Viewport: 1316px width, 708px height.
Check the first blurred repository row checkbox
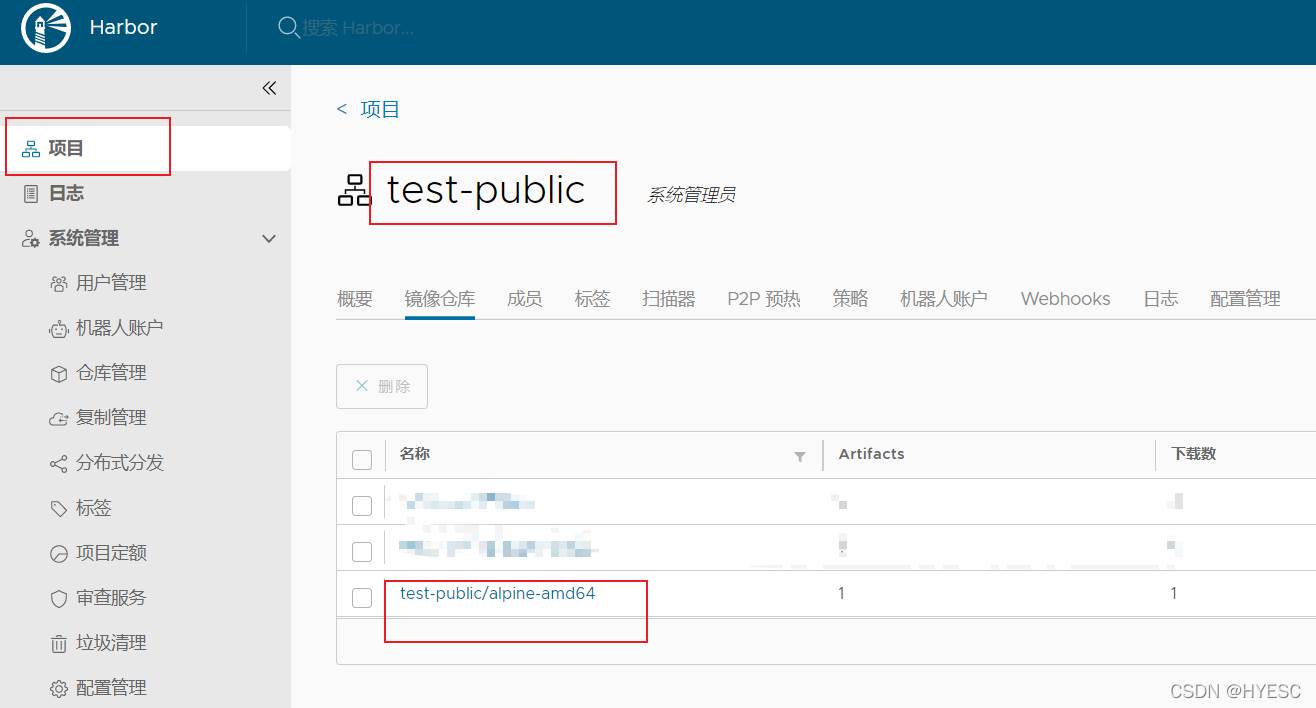click(x=362, y=506)
